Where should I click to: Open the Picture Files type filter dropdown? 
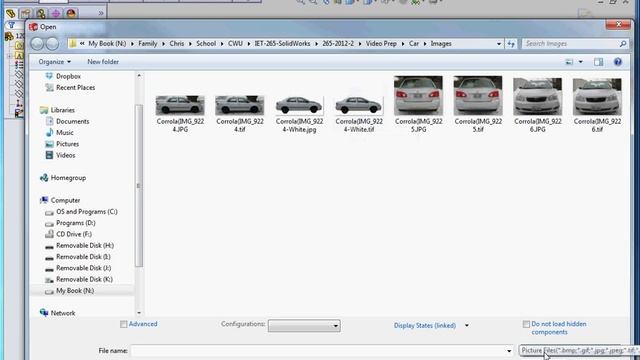click(x=579, y=351)
